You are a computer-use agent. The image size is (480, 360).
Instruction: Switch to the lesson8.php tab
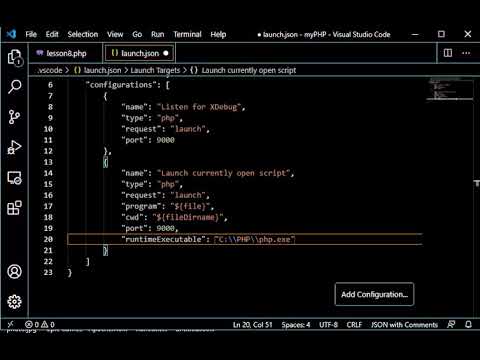coord(66,53)
